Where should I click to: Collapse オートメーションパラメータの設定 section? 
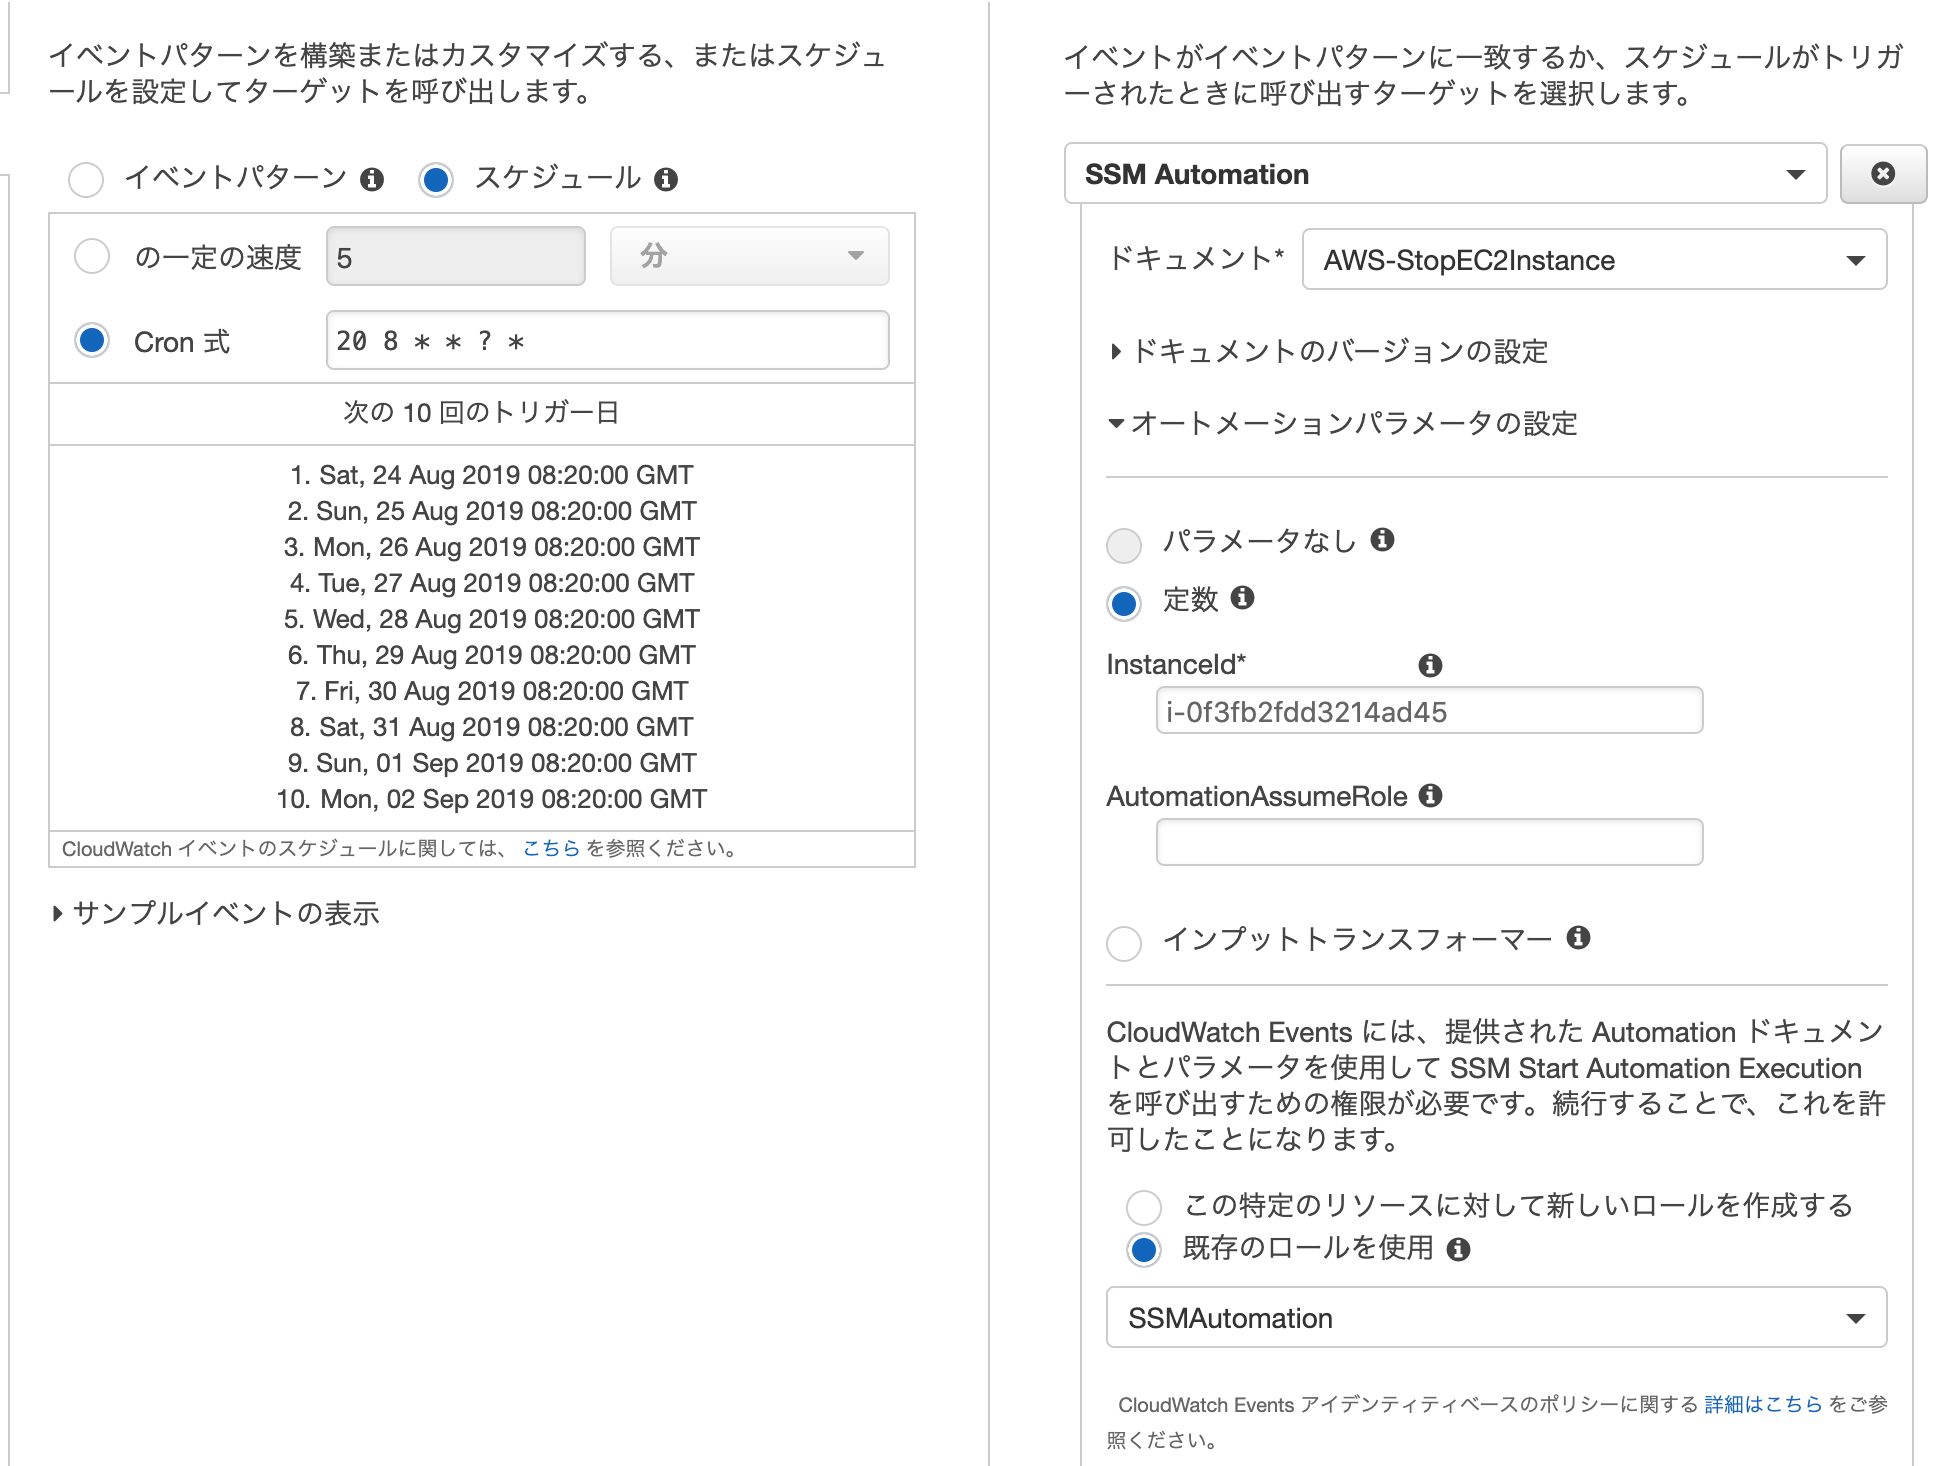pos(1343,424)
